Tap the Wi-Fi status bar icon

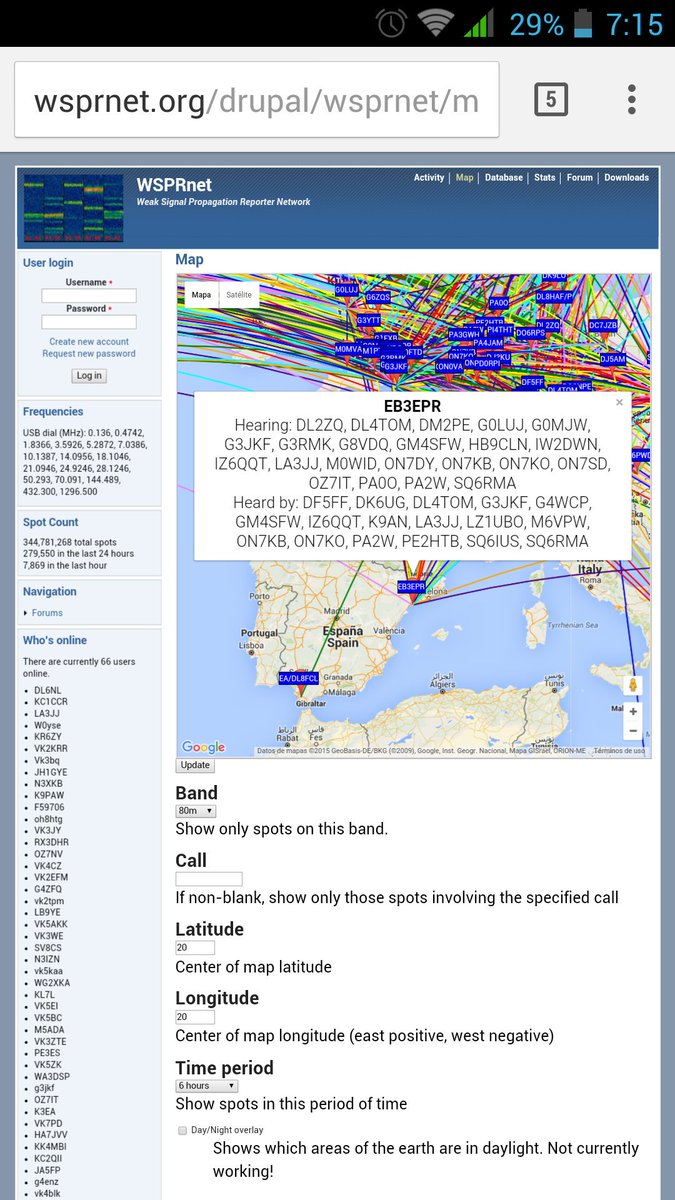[436, 23]
